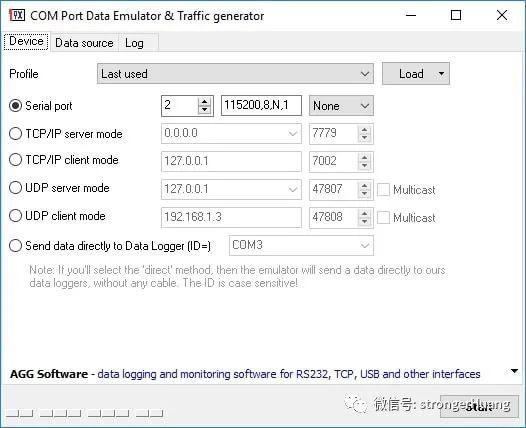The image size is (526, 428).
Task: Select the TCP/IP server mode radio button
Action: pos(15,133)
